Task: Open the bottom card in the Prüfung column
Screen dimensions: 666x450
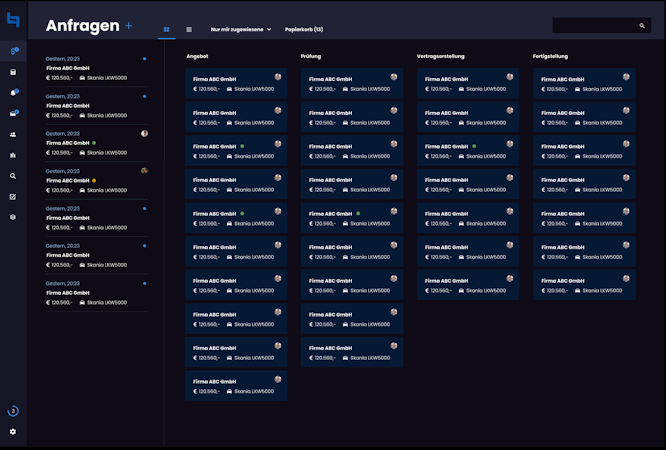Action: 352,352
